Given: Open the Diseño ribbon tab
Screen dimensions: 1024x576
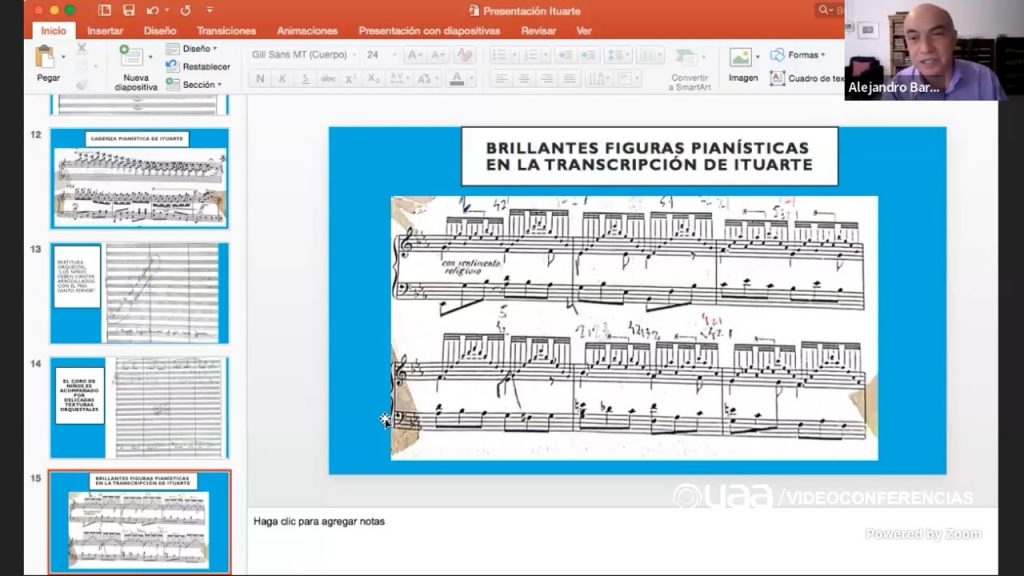Looking at the screenshot, I should coord(160,31).
